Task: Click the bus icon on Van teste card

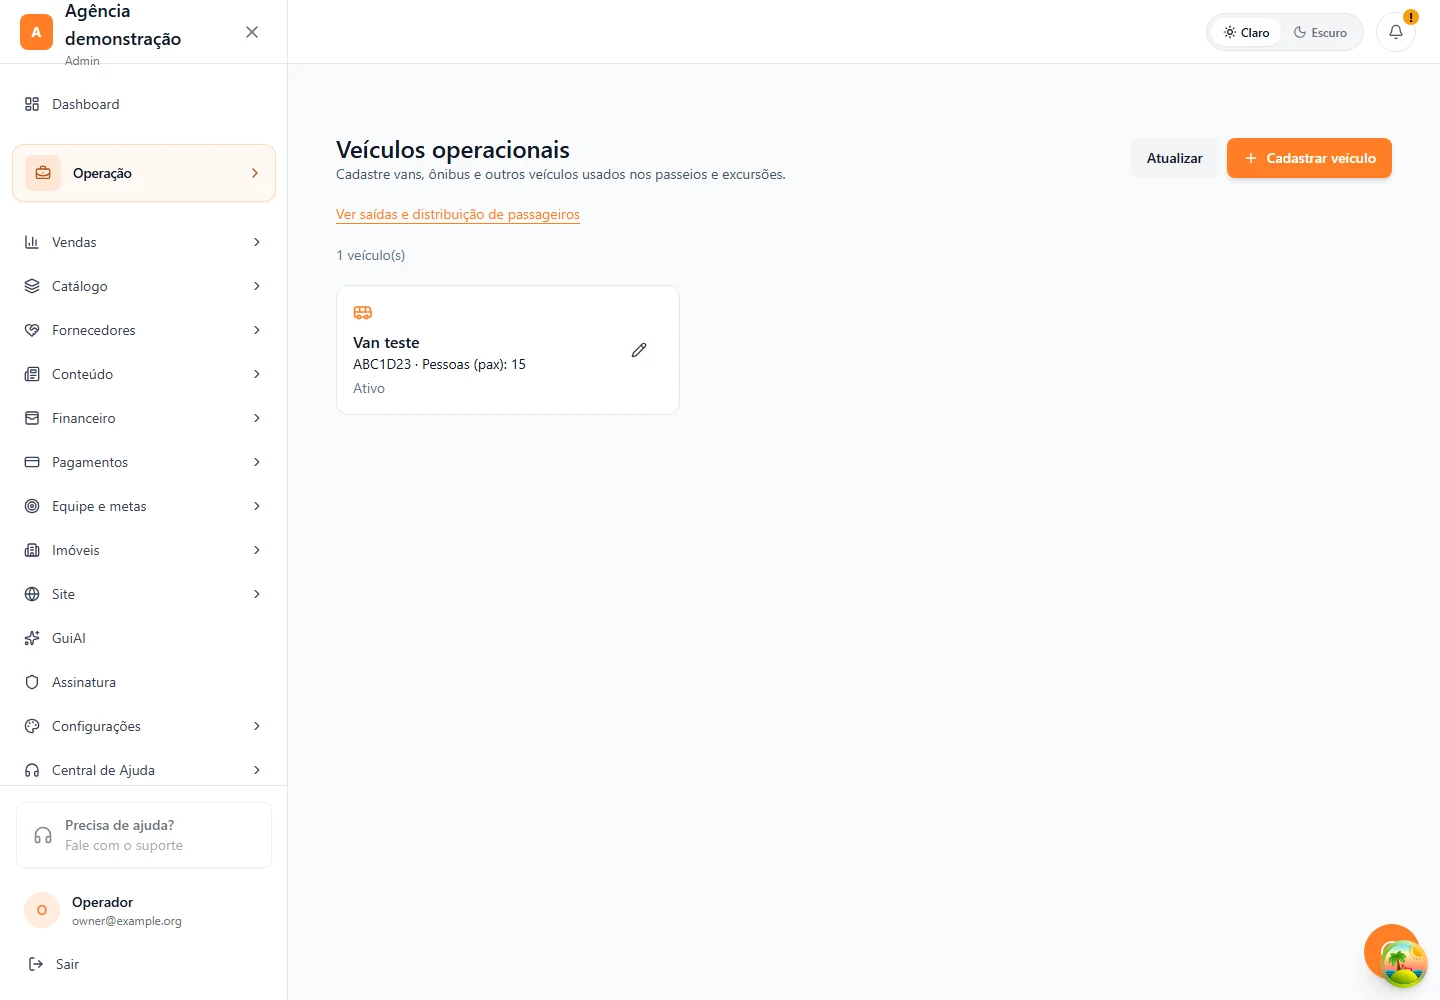Action: click(x=363, y=313)
